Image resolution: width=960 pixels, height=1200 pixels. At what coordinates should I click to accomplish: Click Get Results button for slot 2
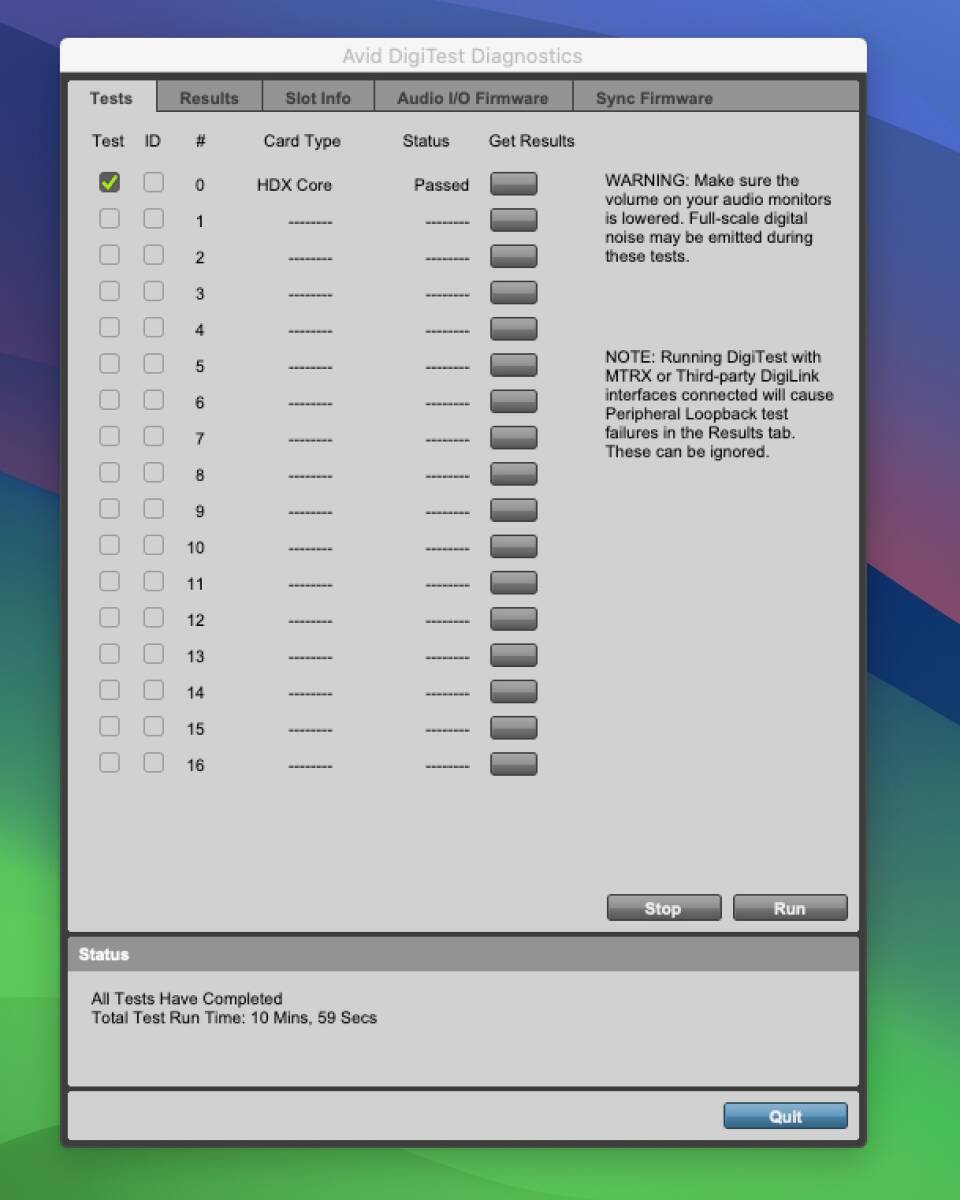(513, 256)
